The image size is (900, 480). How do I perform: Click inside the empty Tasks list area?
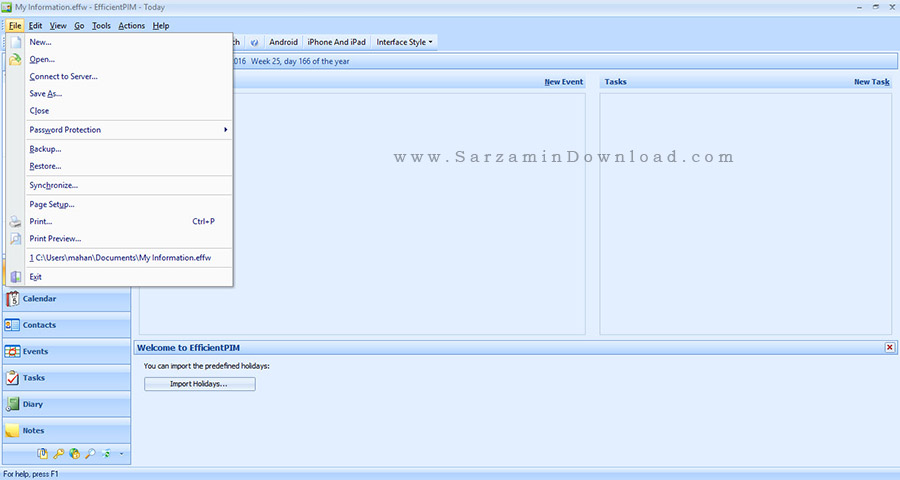tap(746, 214)
